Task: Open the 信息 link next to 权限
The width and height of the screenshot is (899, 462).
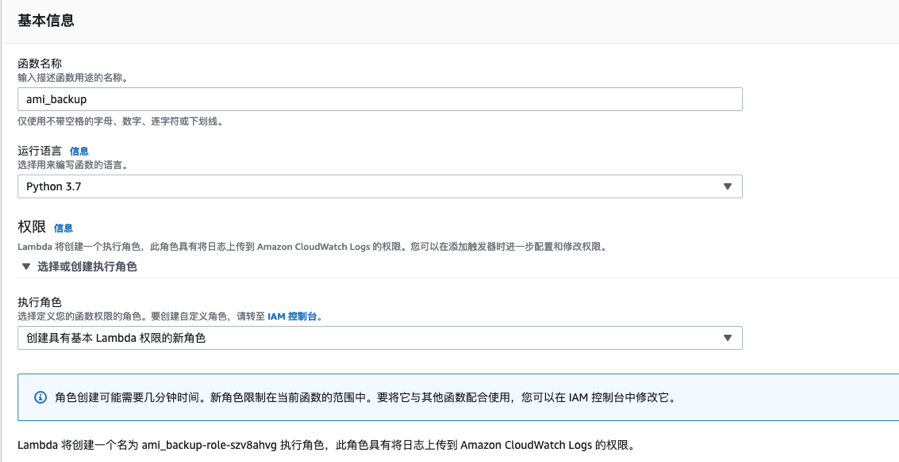Action: pyautogui.click(x=63, y=228)
